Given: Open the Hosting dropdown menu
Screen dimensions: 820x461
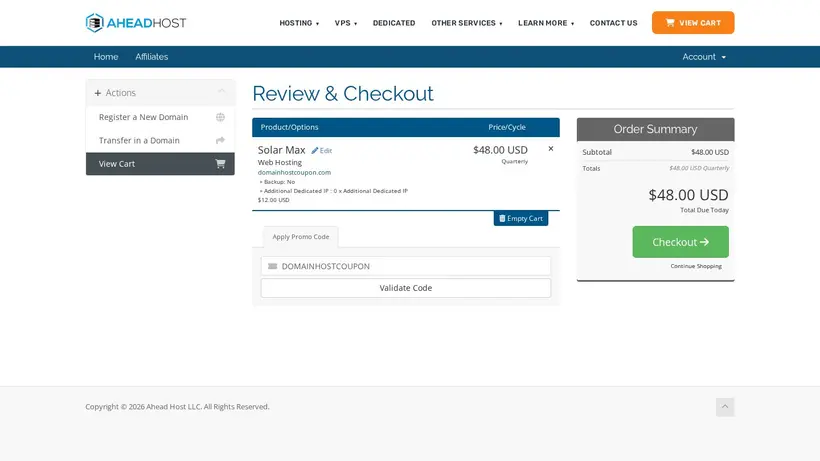Looking at the screenshot, I should [299, 23].
